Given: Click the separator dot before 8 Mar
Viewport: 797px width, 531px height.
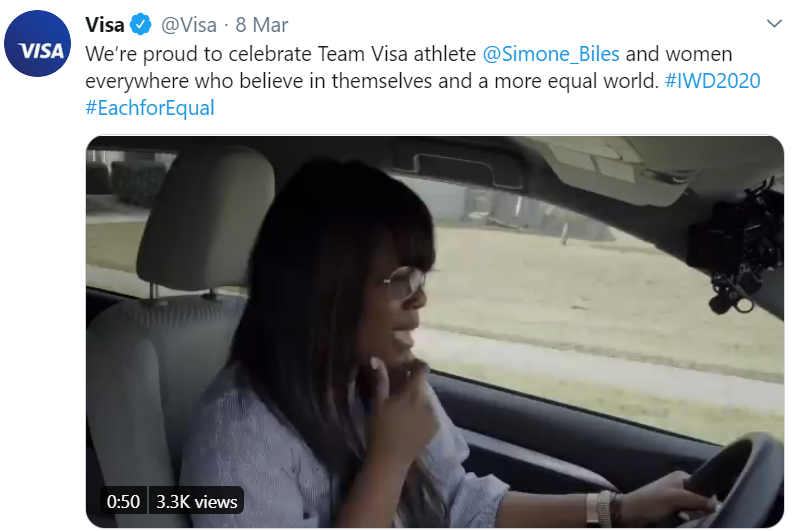Looking at the screenshot, I should pos(226,25).
